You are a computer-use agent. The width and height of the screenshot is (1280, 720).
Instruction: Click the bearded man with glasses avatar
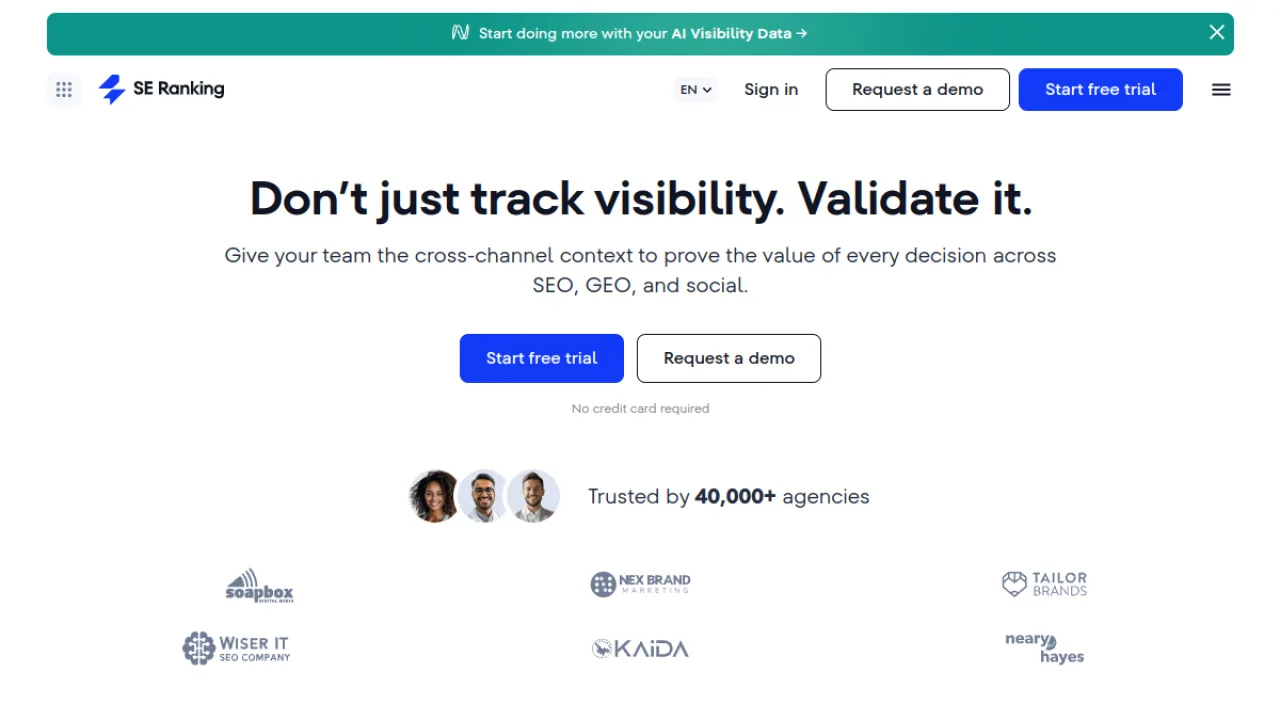[484, 496]
